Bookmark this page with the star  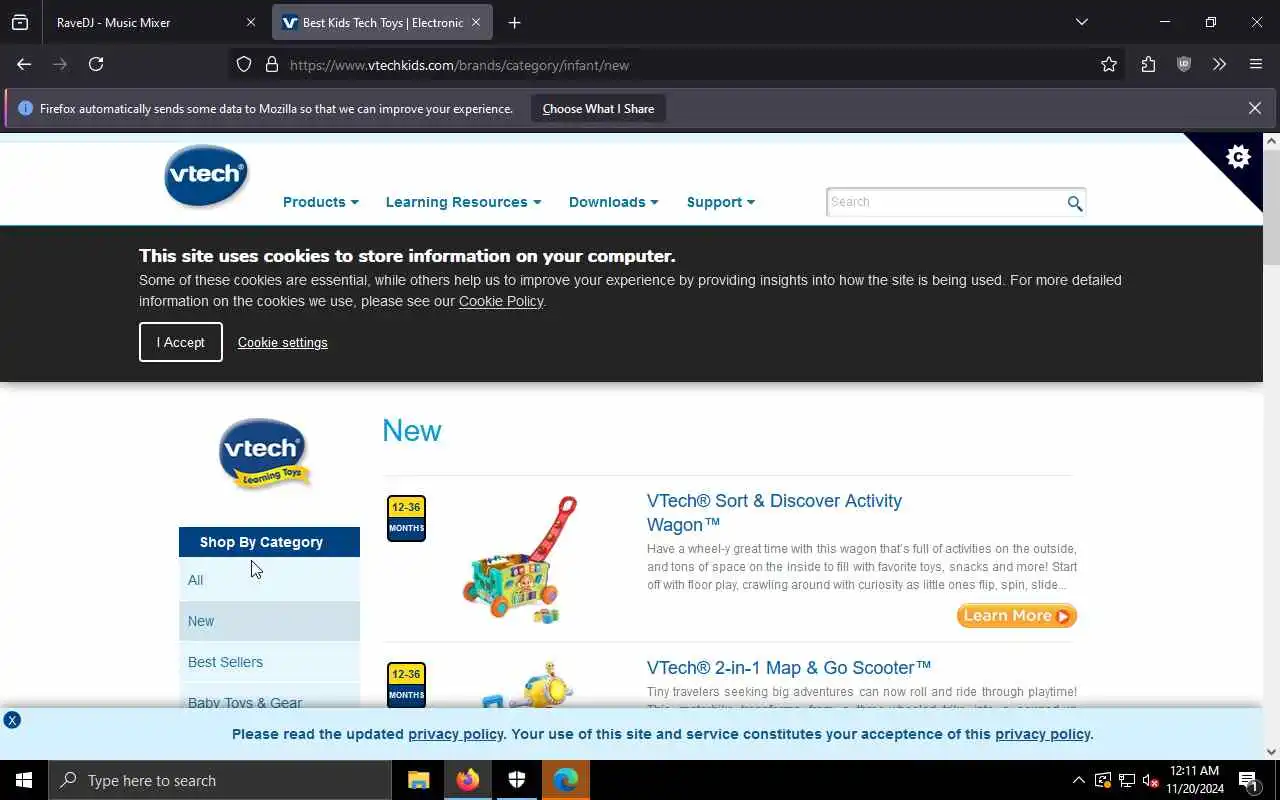[x=1109, y=65]
